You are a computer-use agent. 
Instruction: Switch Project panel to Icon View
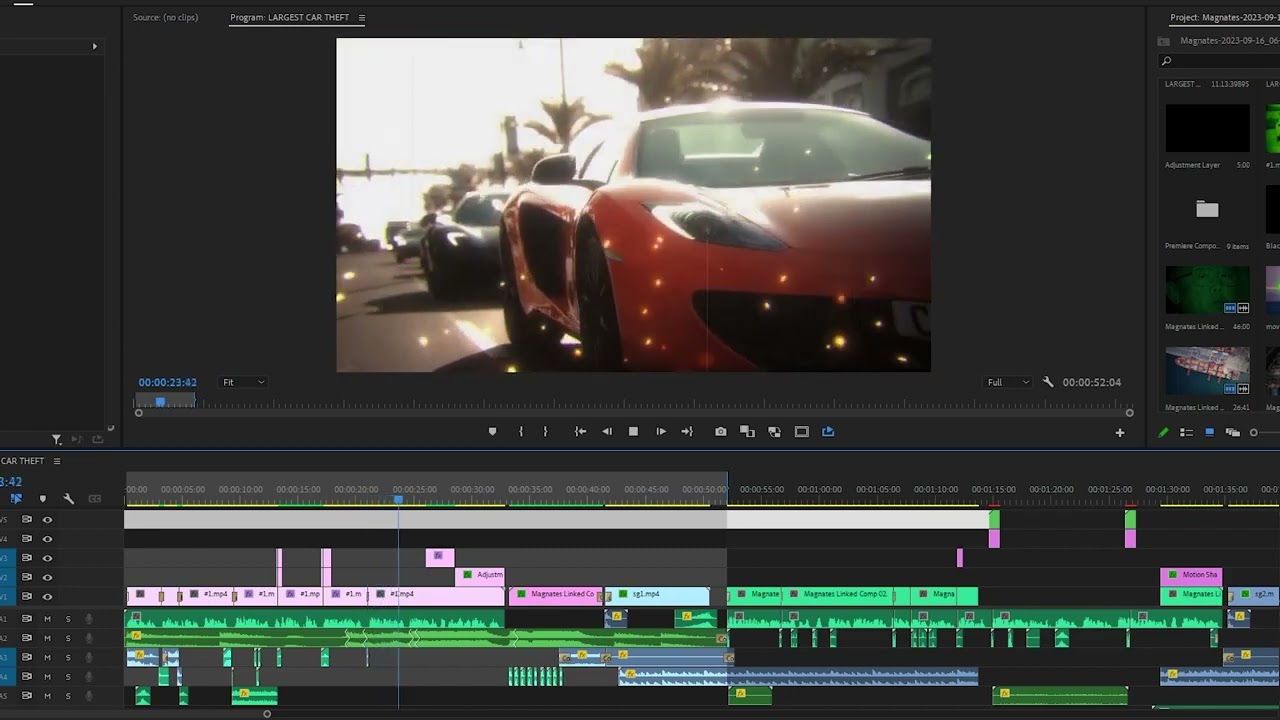[x=1209, y=433]
